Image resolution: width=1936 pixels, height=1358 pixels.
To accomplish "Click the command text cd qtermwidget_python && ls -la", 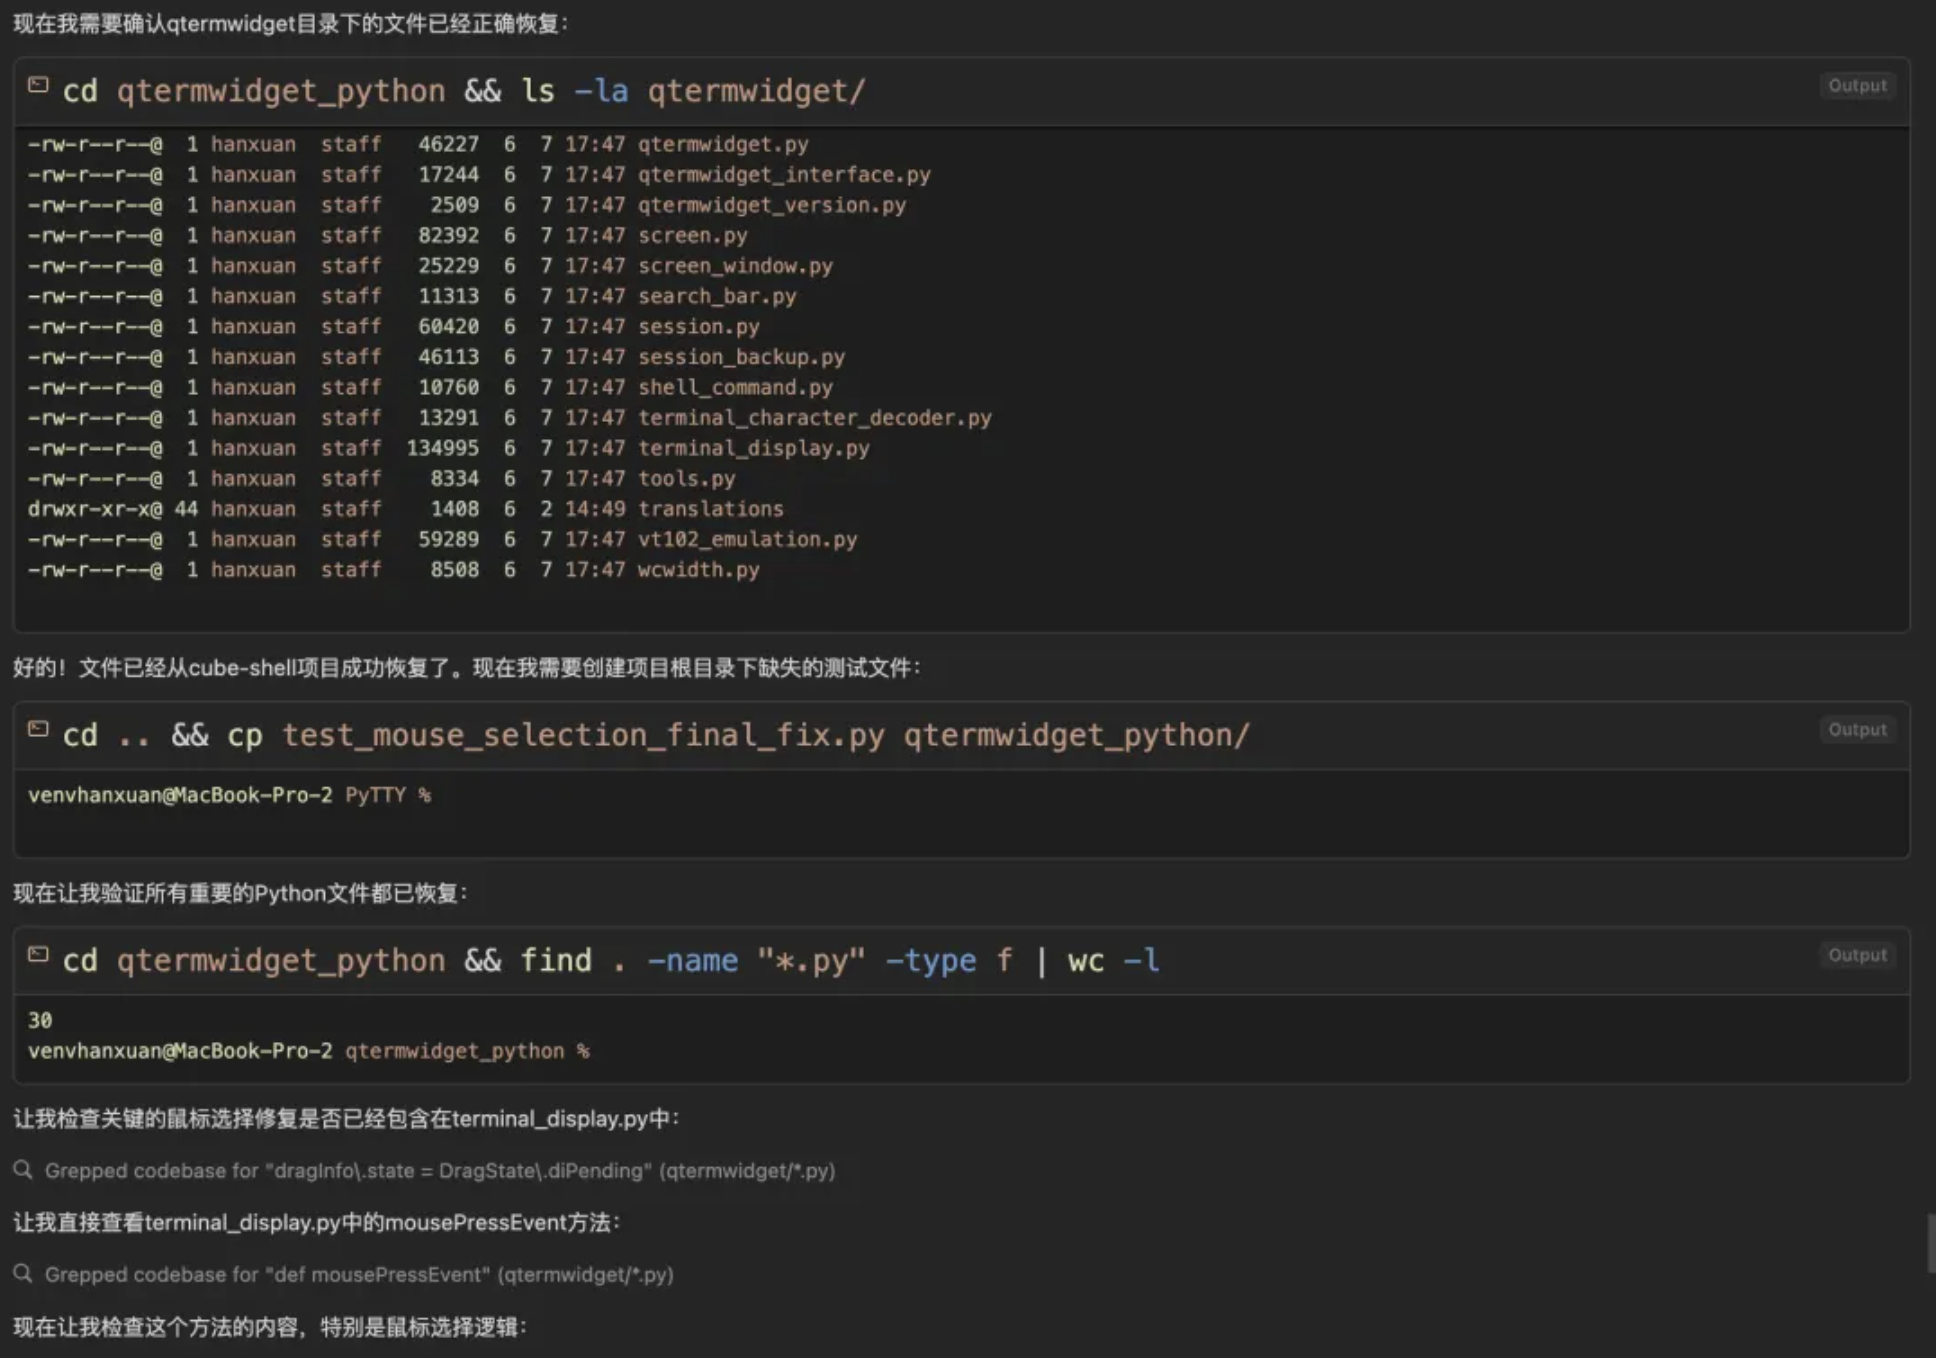I will [463, 91].
